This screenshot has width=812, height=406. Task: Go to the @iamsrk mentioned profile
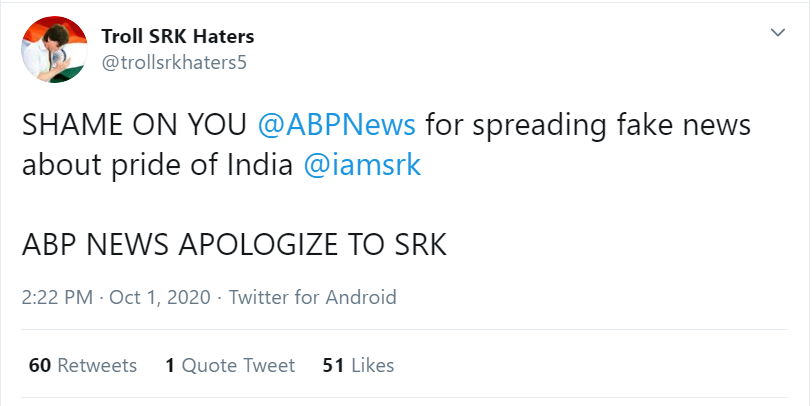[362, 166]
